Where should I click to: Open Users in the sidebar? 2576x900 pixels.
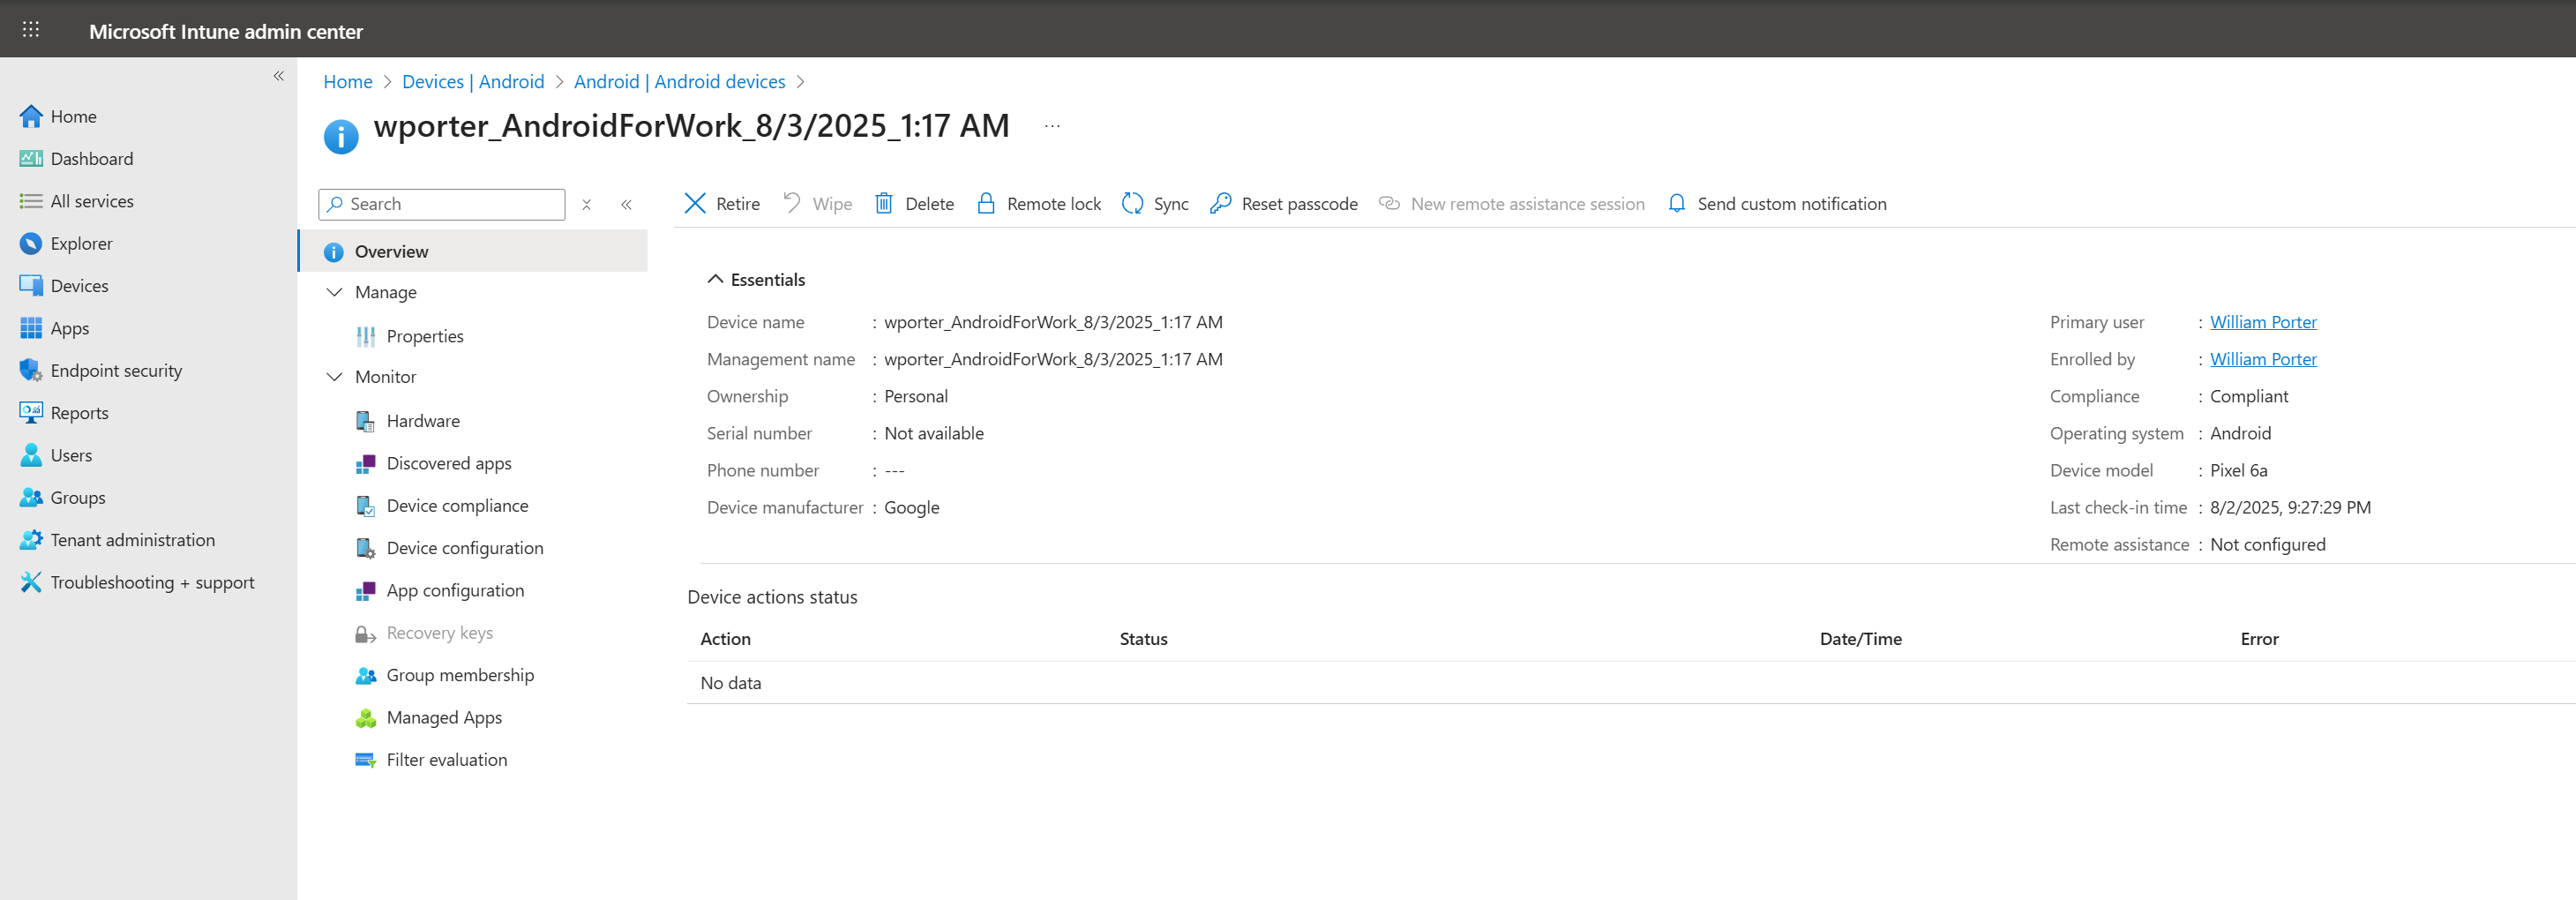coord(71,455)
